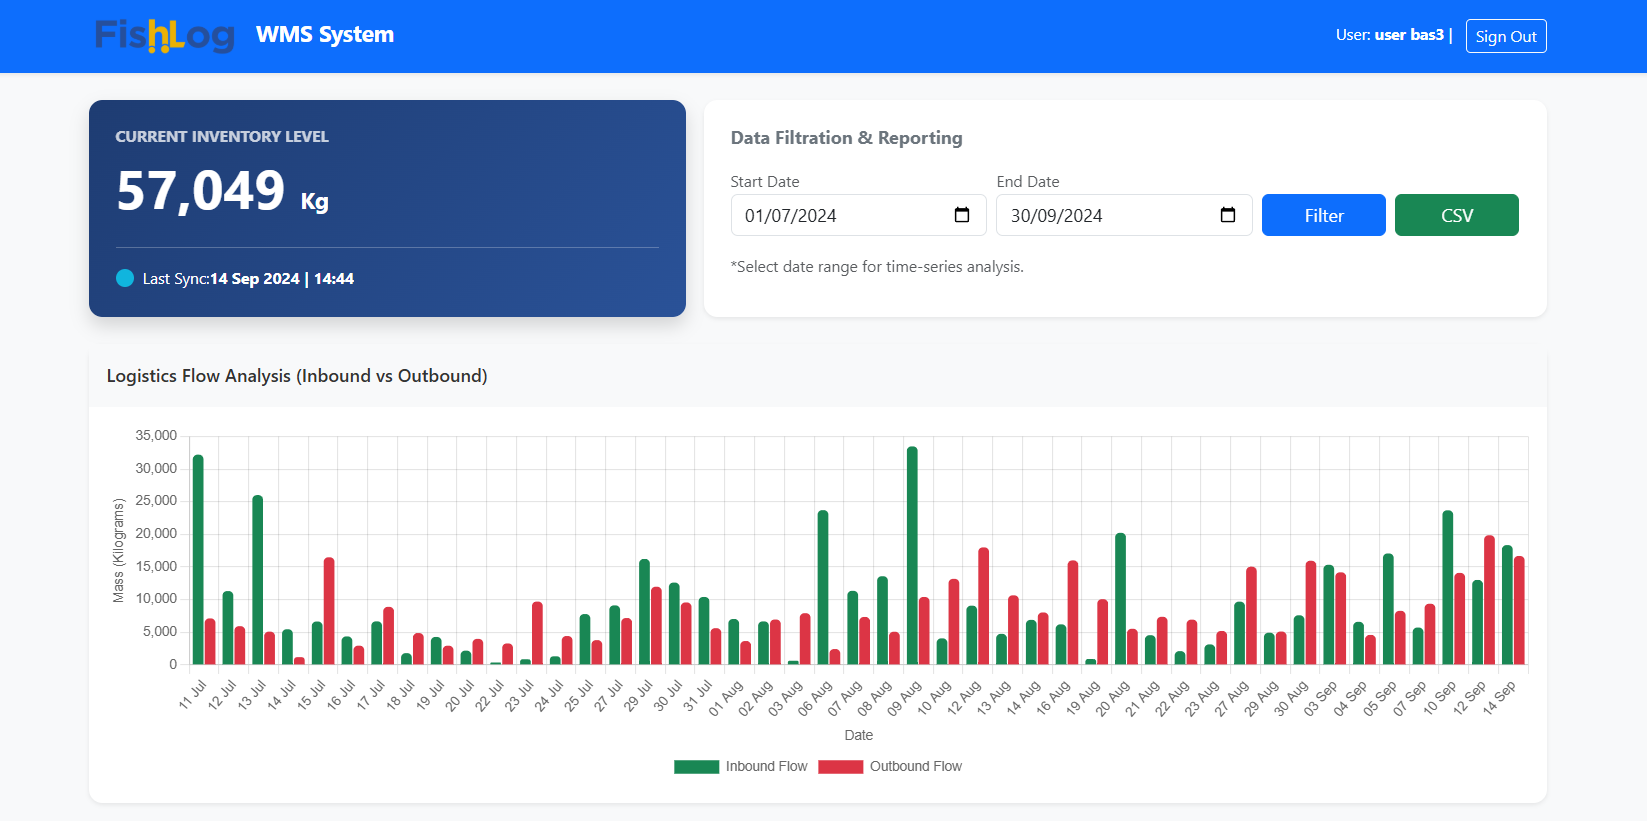Click the 06 Aug inbound bar
Viewport: 1647px width, 821px height.
tap(823, 588)
